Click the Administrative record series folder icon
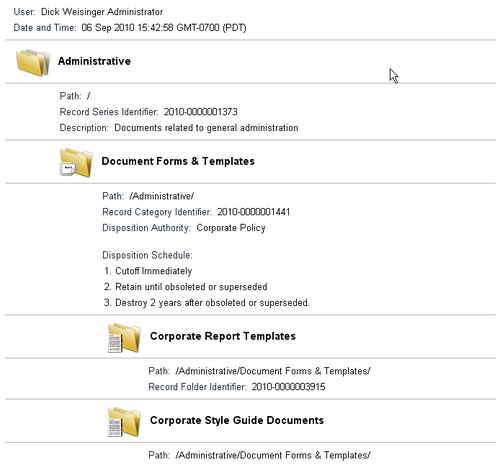500x465 pixels. coord(33,62)
